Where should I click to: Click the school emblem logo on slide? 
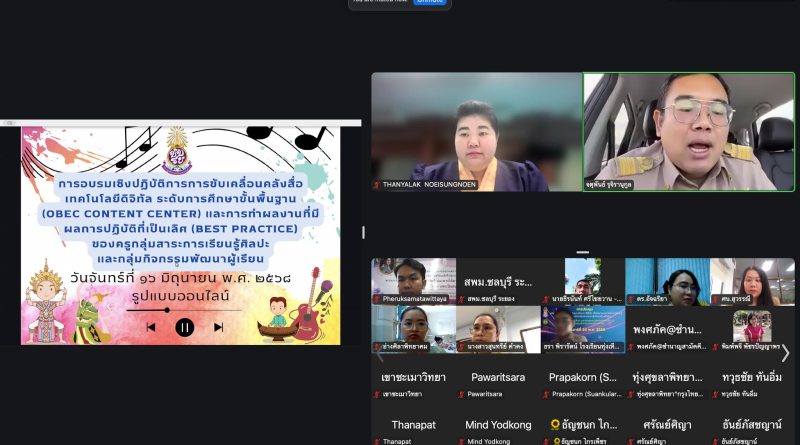click(176, 149)
